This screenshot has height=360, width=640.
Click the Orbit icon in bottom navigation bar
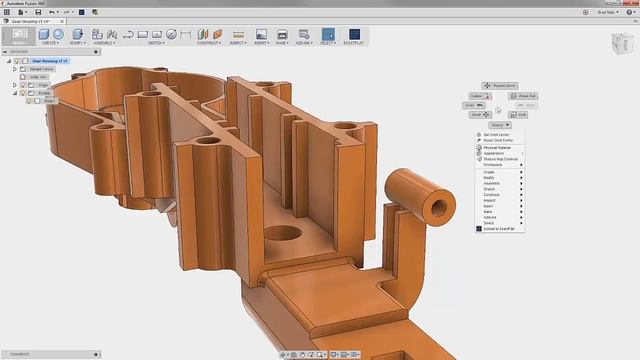pyautogui.click(x=282, y=355)
